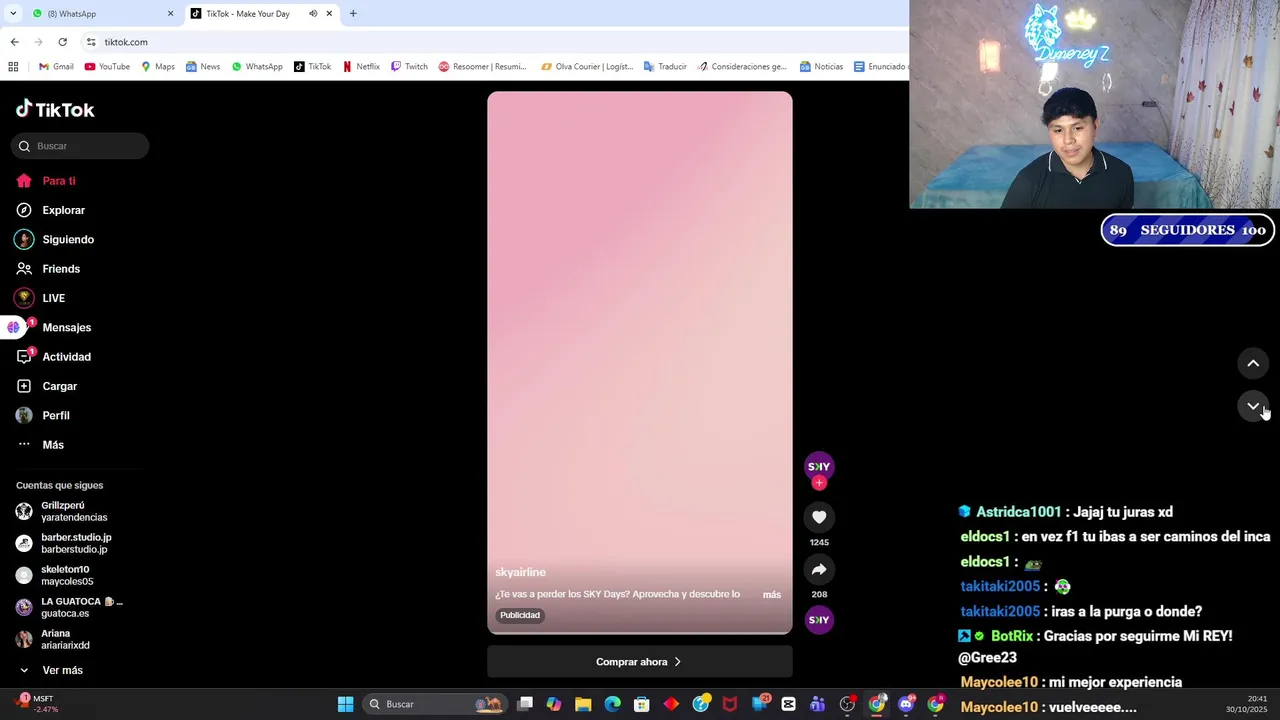The width and height of the screenshot is (1280, 720).
Task: Open Microsoft Edge from taskbar
Action: [612, 704]
